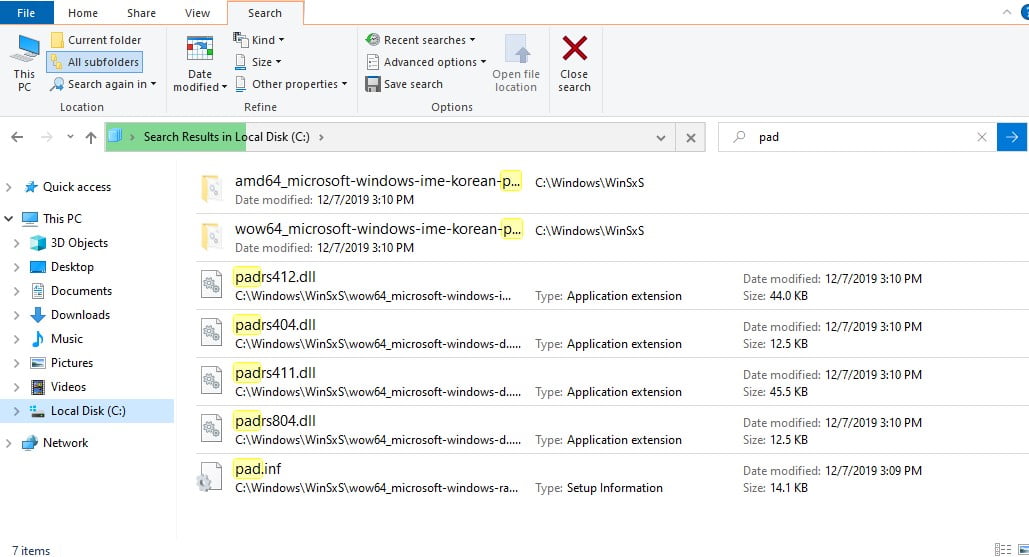
Task: Switch to the Share tab
Action: (x=141, y=13)
